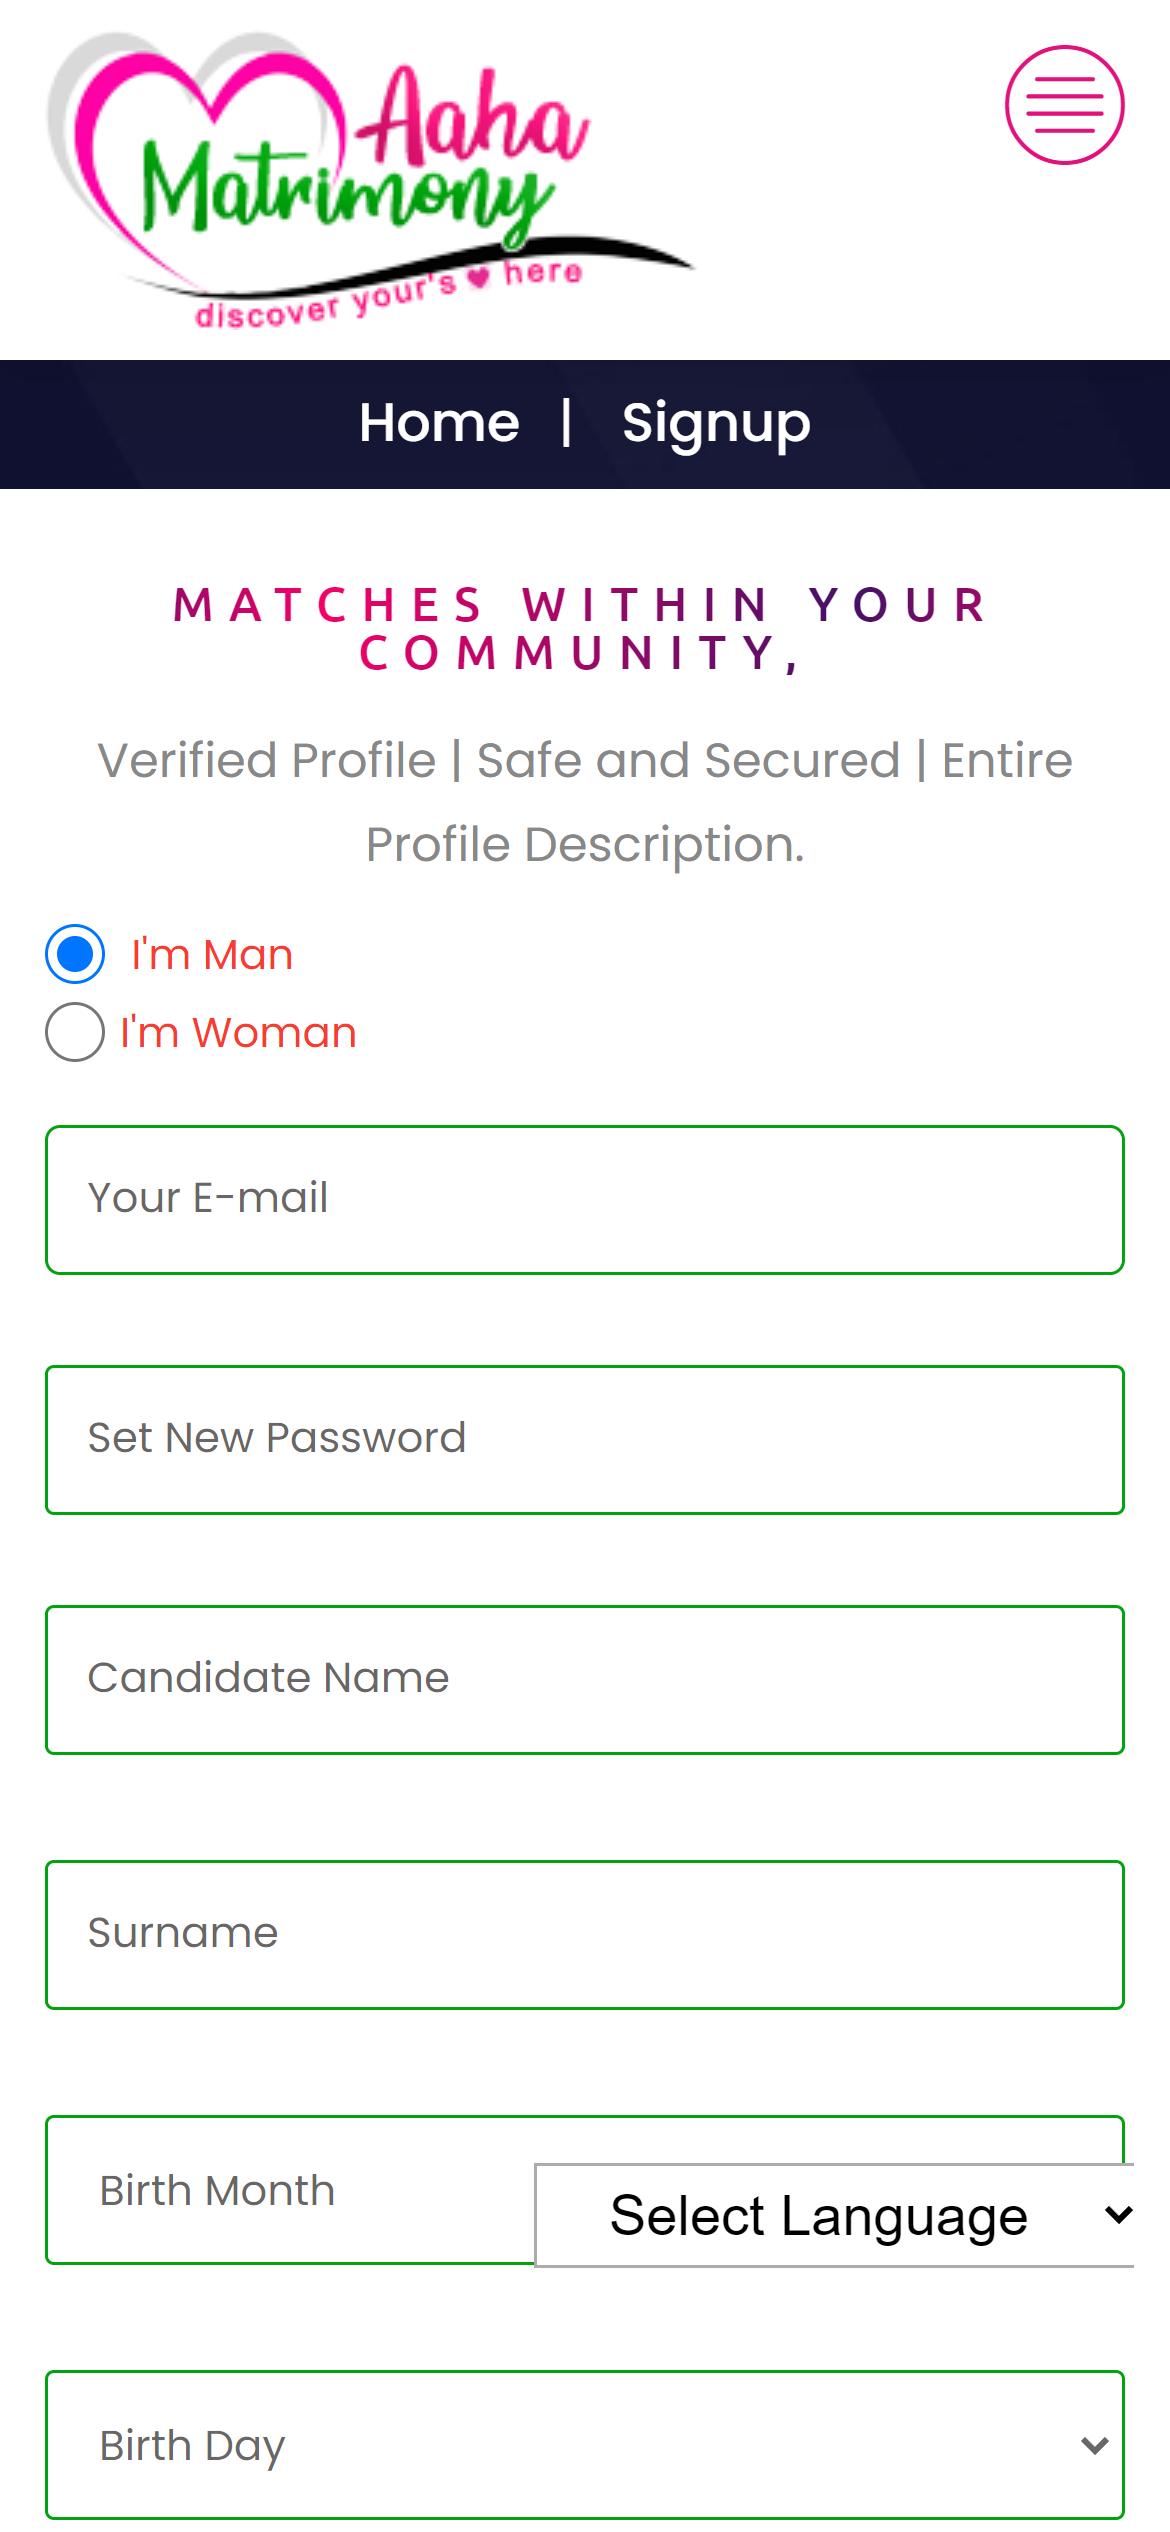The height and width of the screenshot is (2532, 1170).
Task: Focus the Your E-mail field
Action: [x=585, y=1200]
